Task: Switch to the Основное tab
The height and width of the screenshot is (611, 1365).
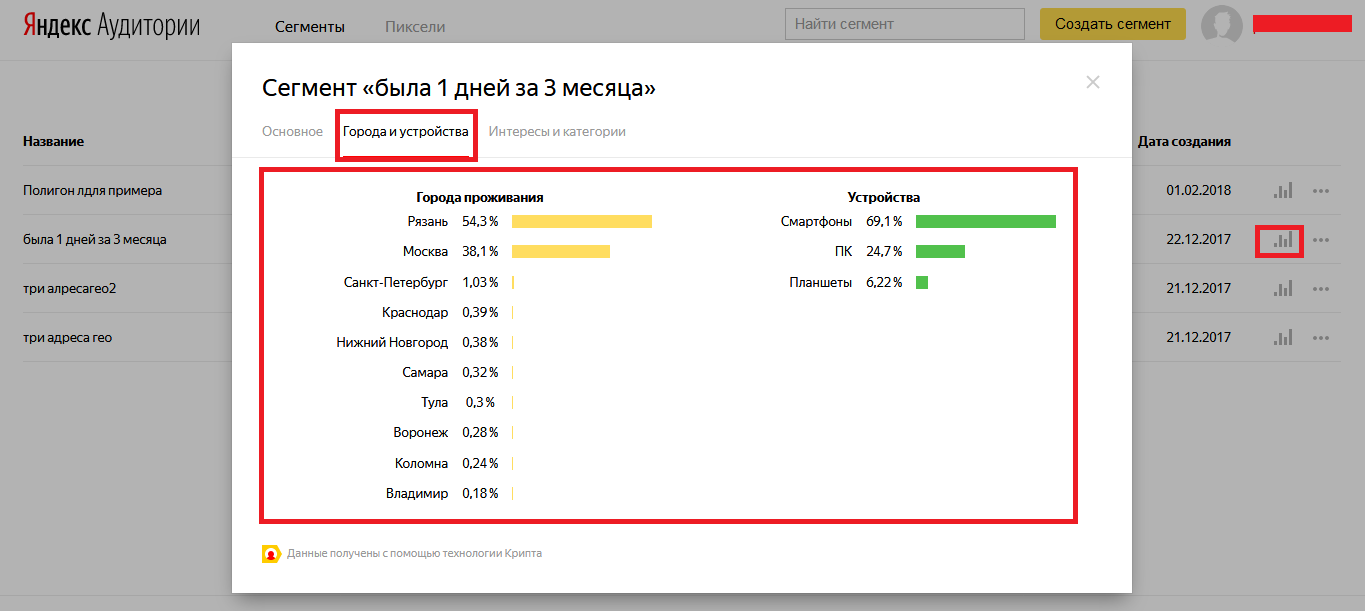Action: pyautogui.click(x=292, y=131)
